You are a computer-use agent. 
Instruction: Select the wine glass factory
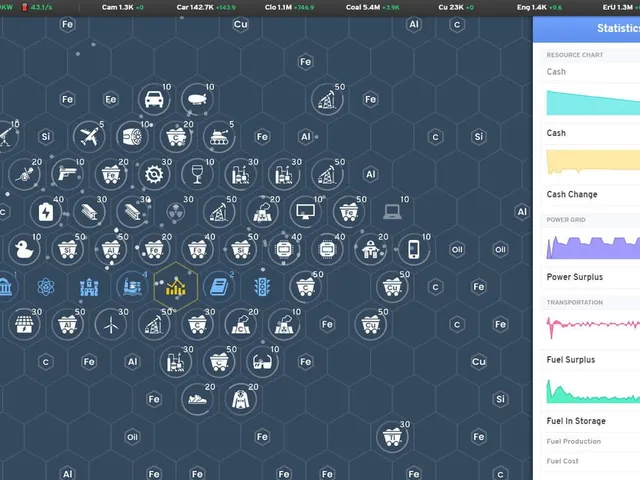pos(197,174)
